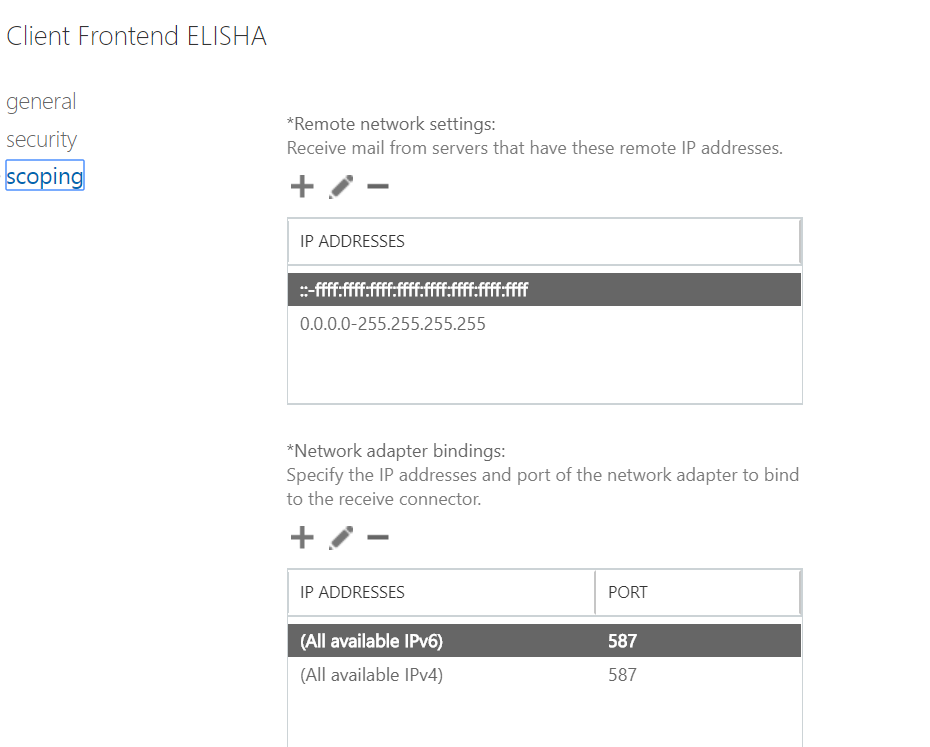The height and width of the screenshot is (747, 930).
Task: Click the Client Frontend ELISHA title
Action: pyautogui.click(x=136, y=35)
